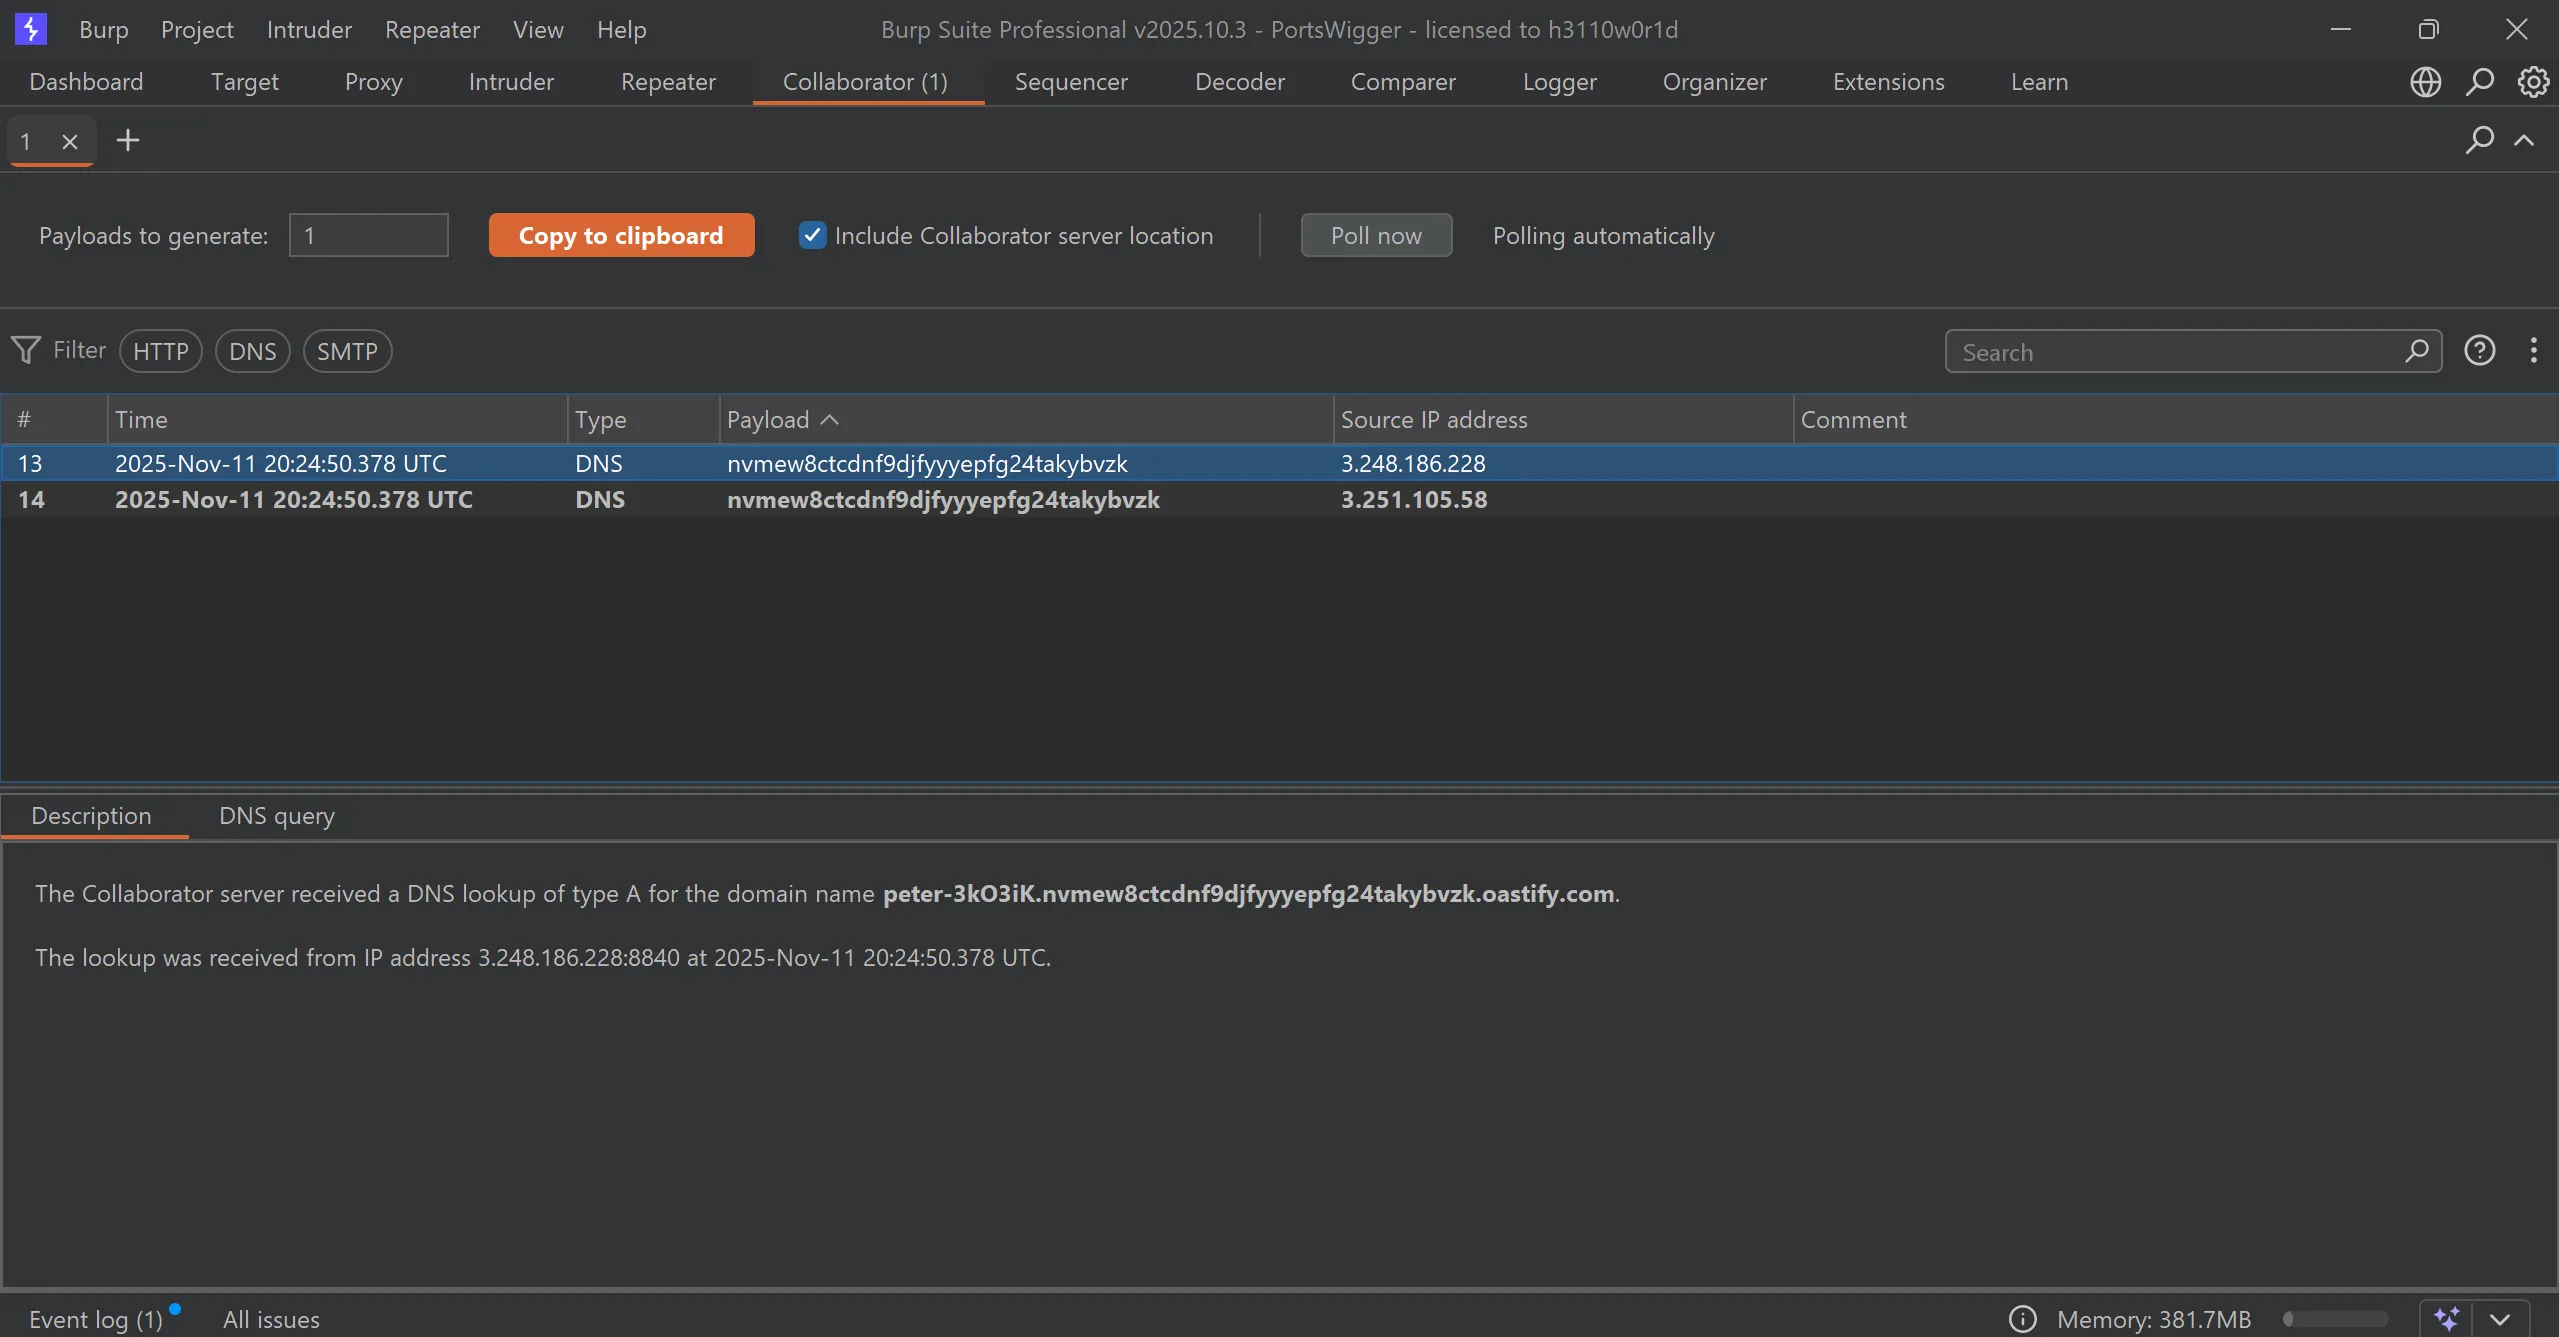Uncheck Include Collaborator server location
Screen dimensions: 2559x1337
812,235
